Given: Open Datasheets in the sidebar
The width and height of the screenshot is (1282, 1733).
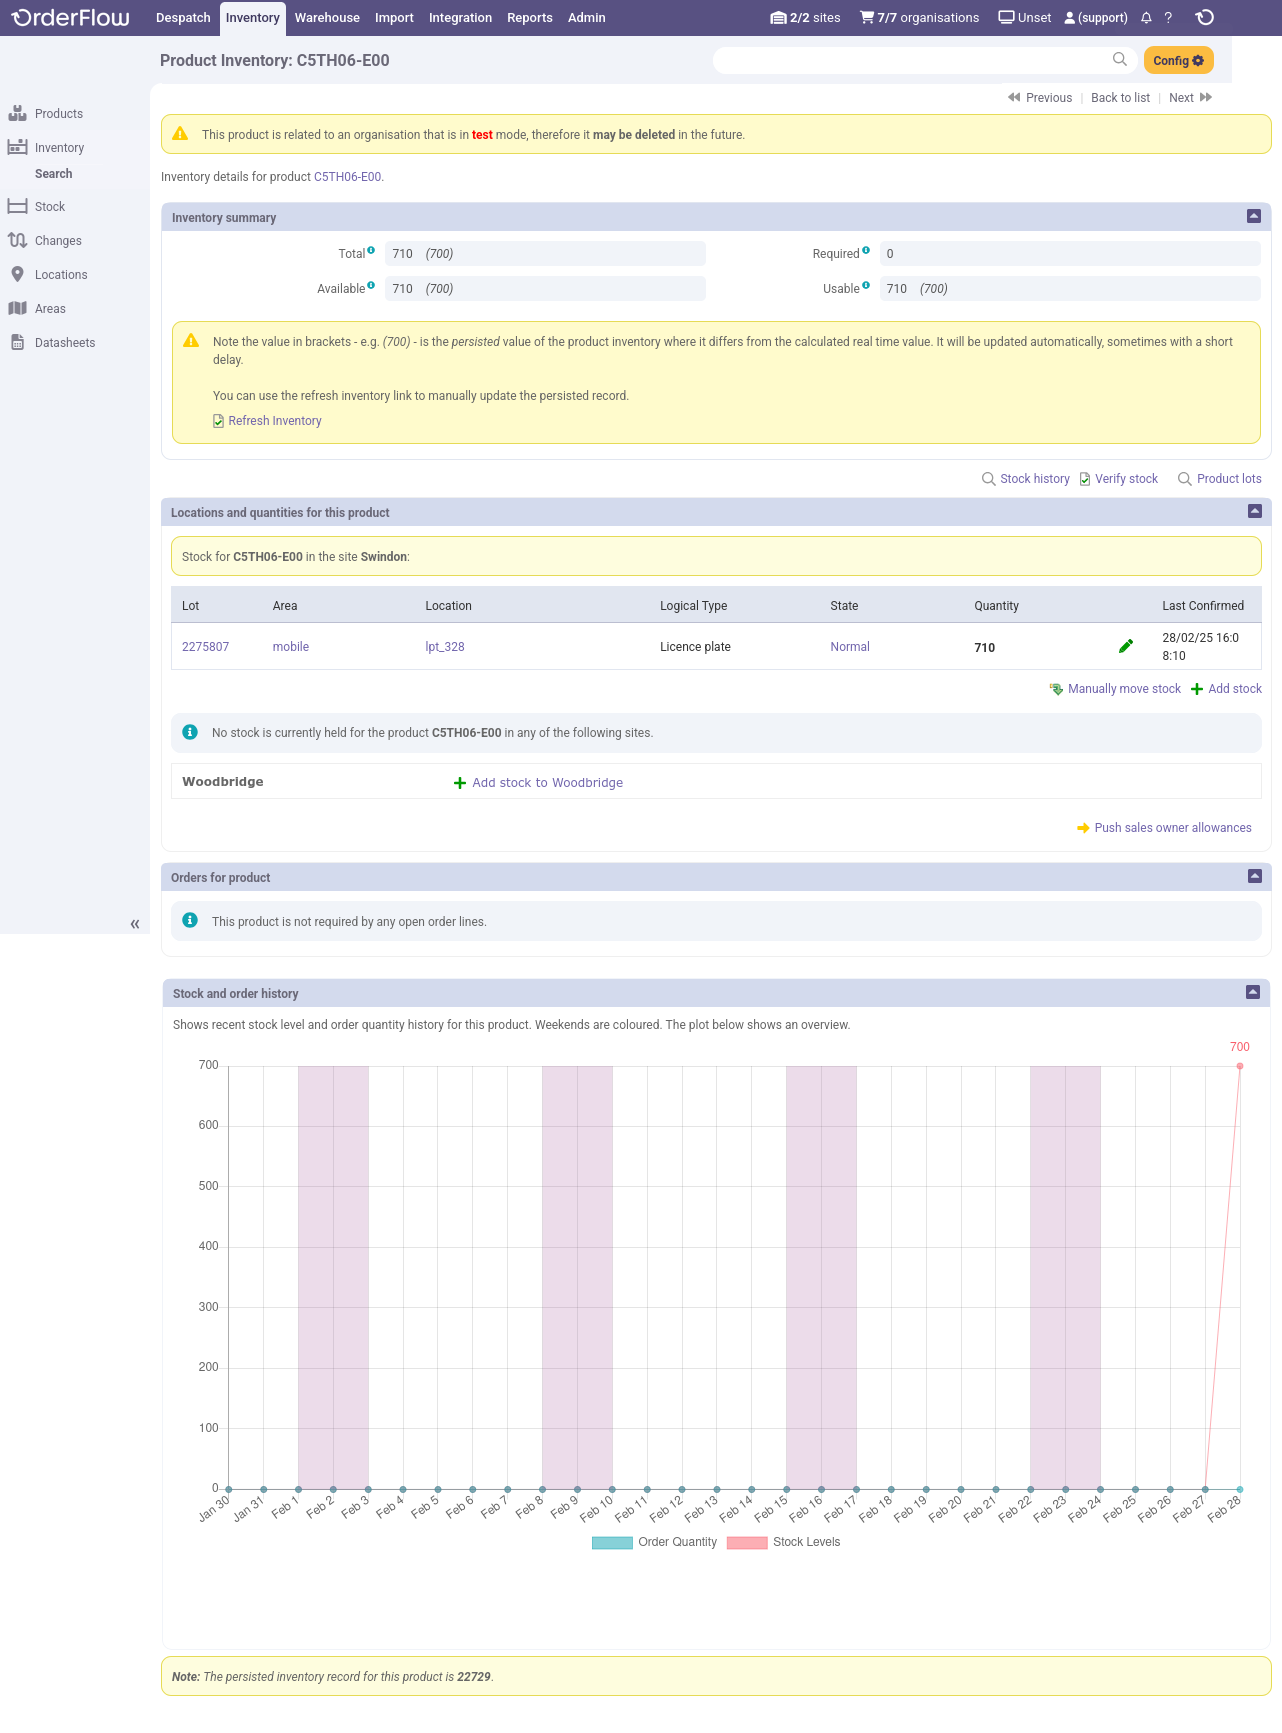Looking at the screenshot, I should coord(64,343).
